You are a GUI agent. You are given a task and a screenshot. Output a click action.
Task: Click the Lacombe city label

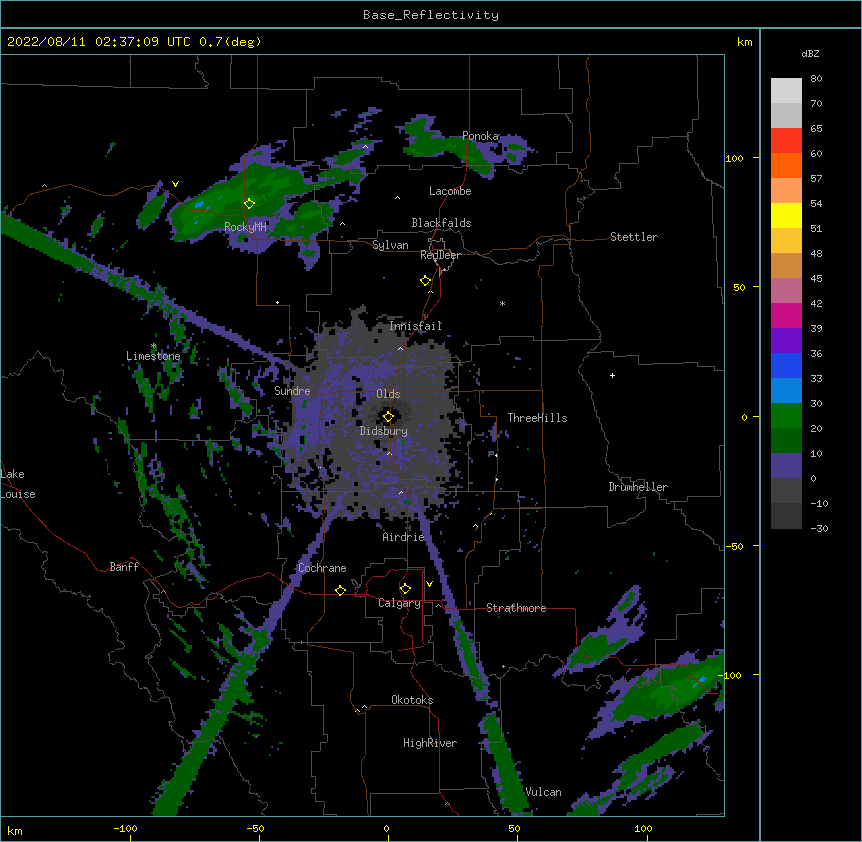450,191
